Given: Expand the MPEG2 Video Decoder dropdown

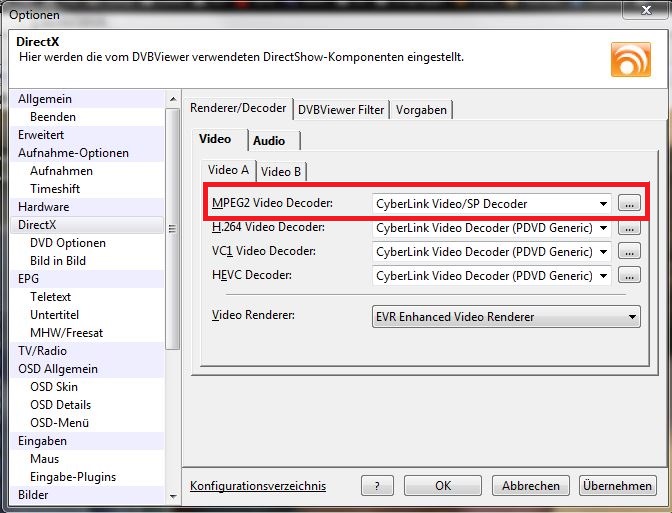Looking at the screenshot, I should pos(602,204).
